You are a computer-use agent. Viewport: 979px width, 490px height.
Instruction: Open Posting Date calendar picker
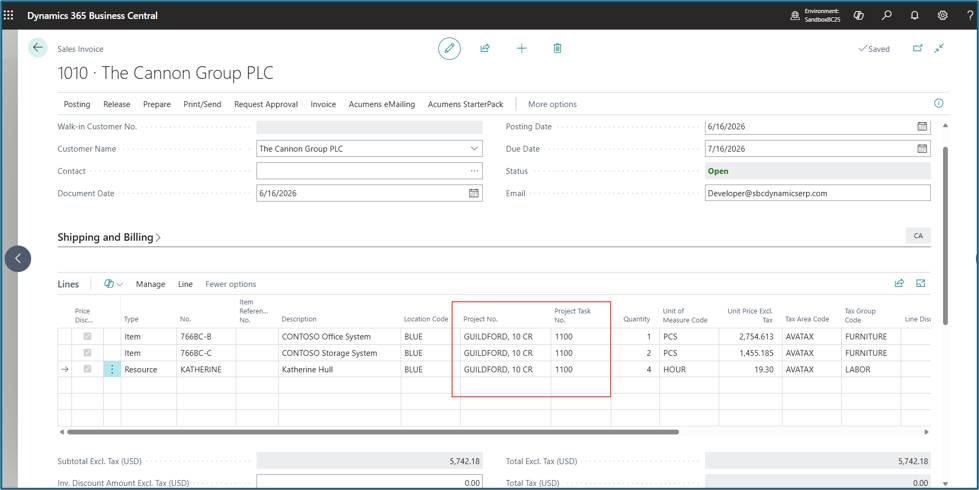point(922,127)
